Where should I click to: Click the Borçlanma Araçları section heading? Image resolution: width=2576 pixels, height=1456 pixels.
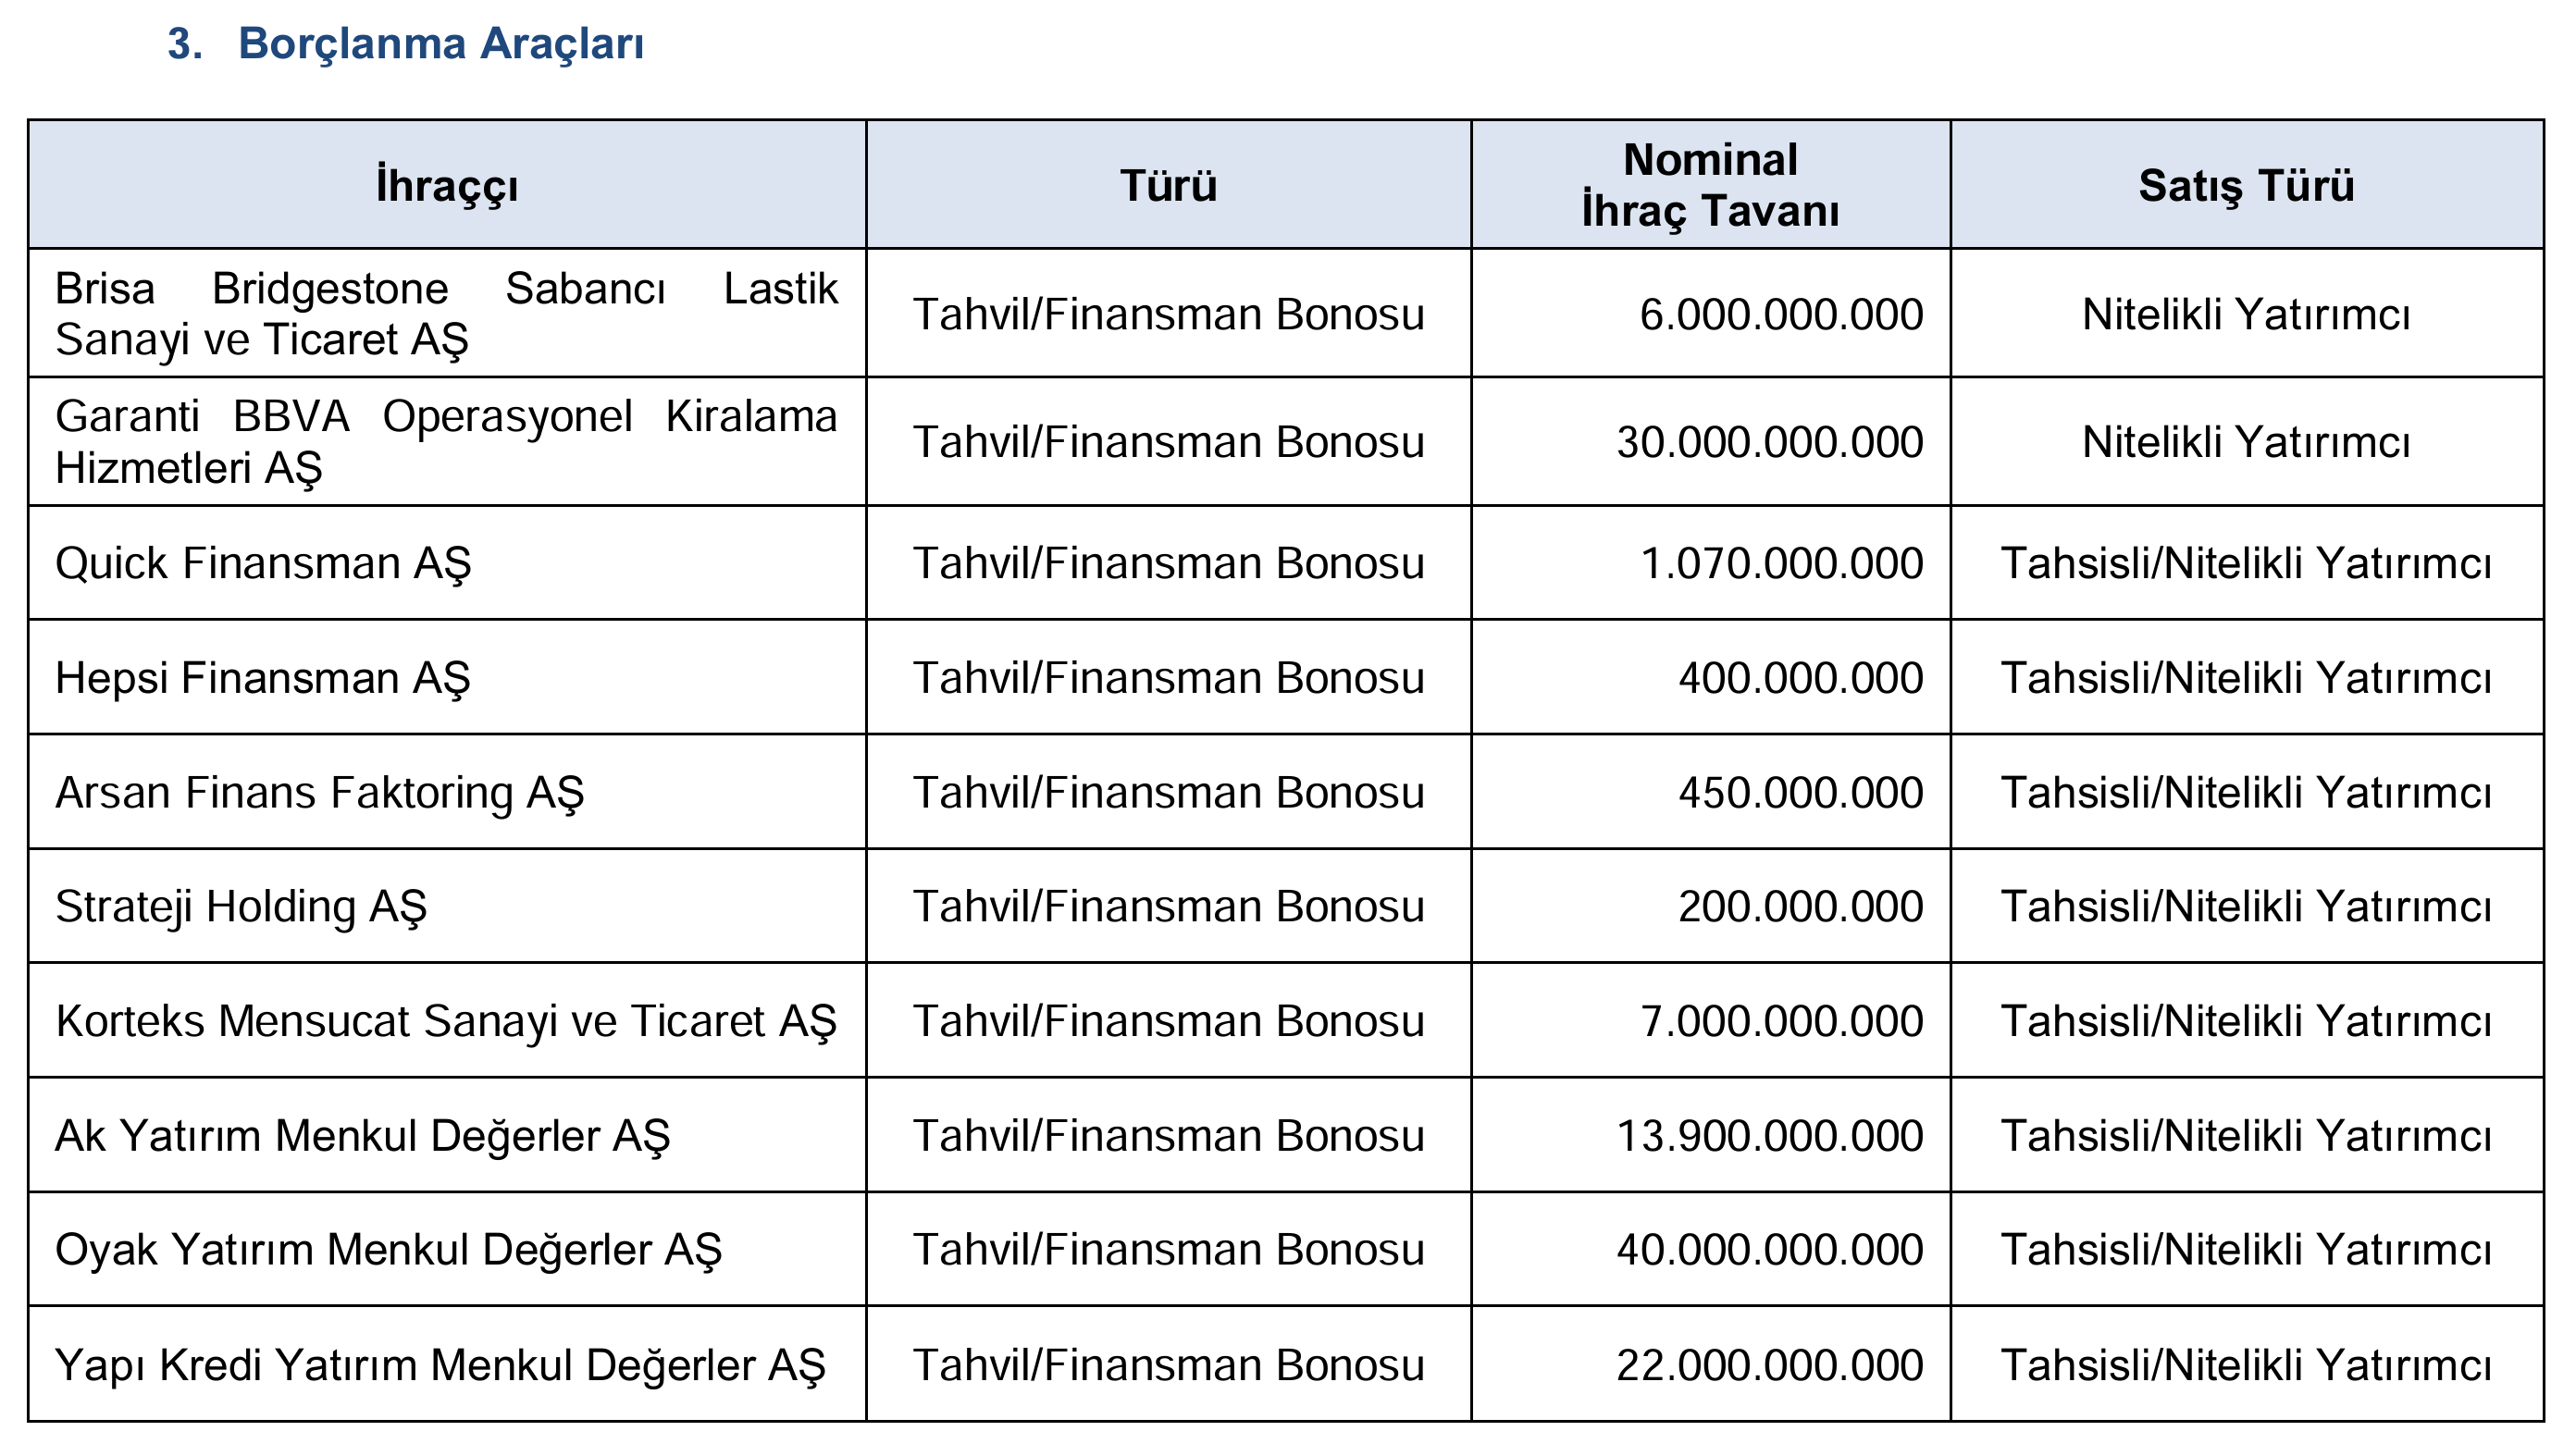click(x=441, y=44)
